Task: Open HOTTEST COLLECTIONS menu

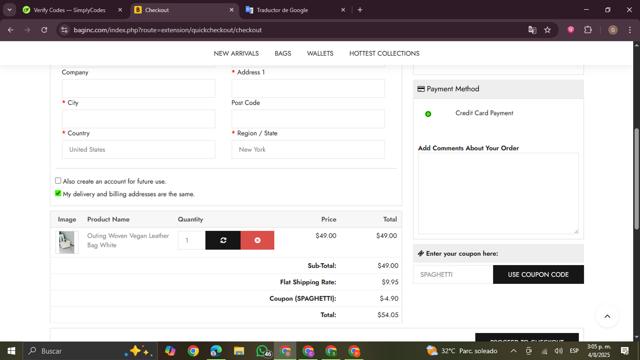Action: (x=384, y=53)
